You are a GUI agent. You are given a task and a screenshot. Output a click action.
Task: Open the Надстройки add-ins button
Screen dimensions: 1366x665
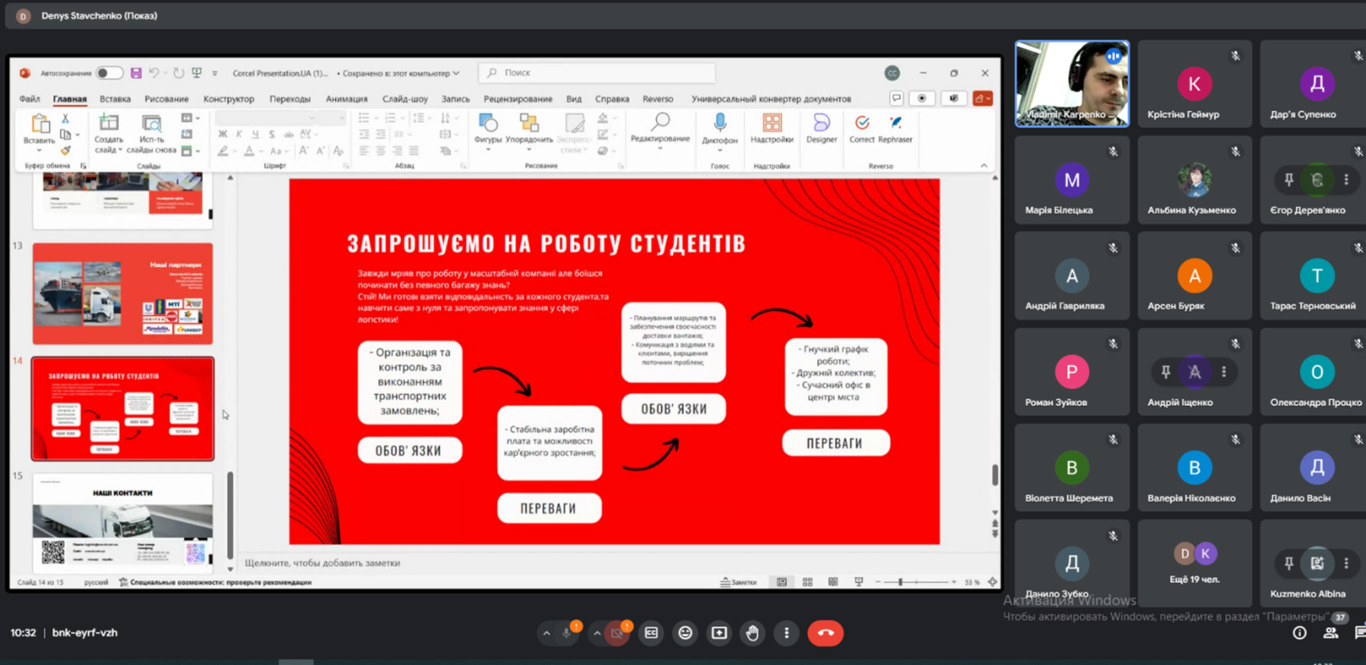coord(772,128)
